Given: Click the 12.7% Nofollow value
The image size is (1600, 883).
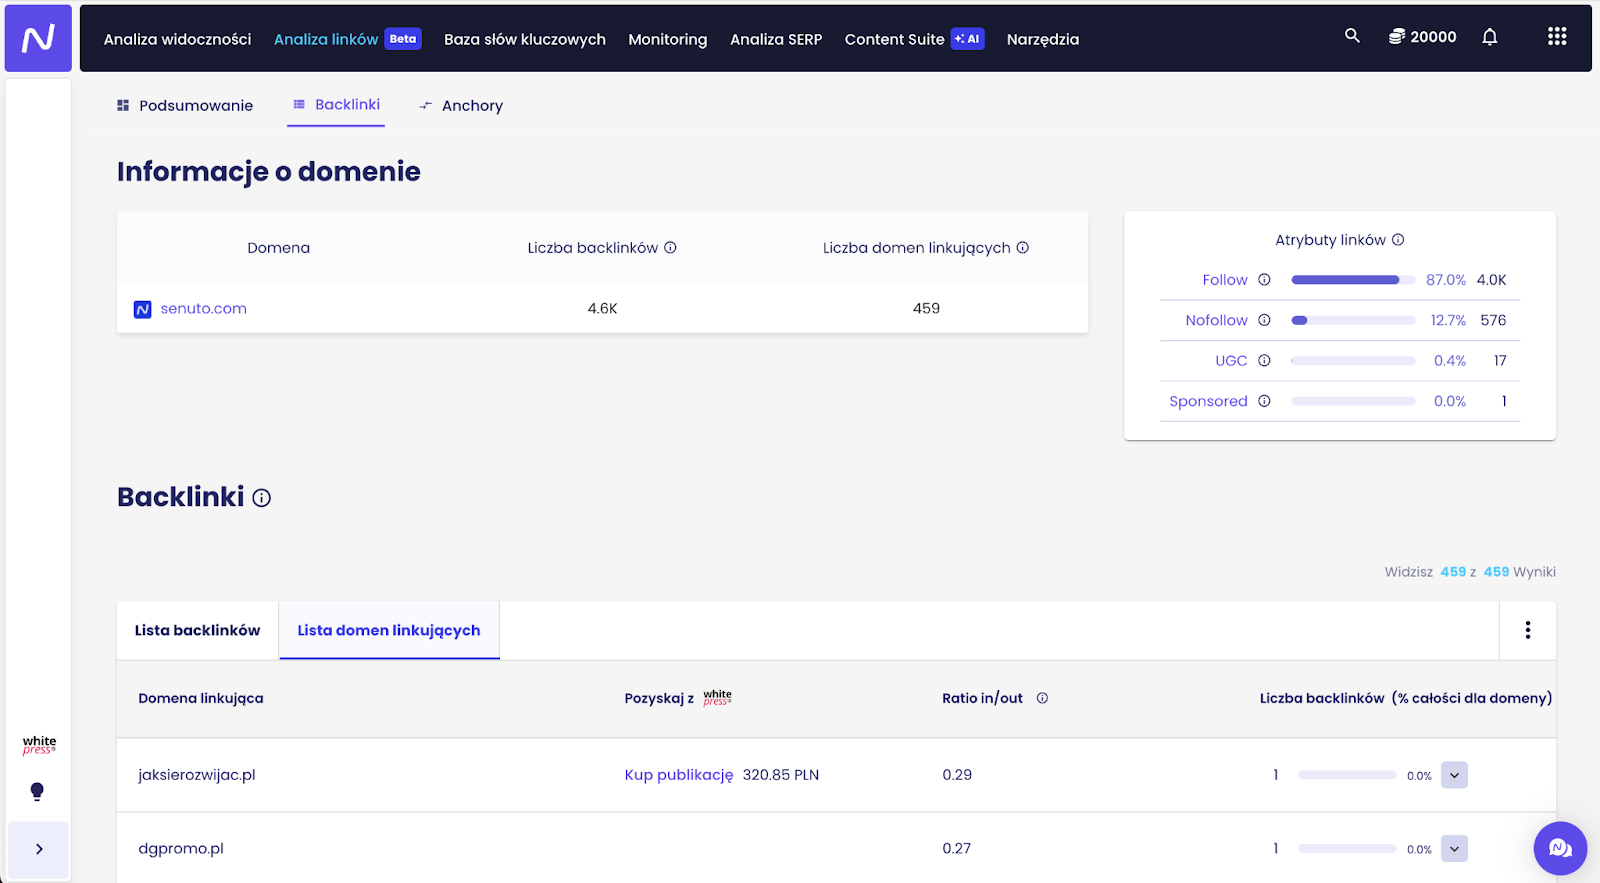Looking at the screenshot, I should (1448, 320).
